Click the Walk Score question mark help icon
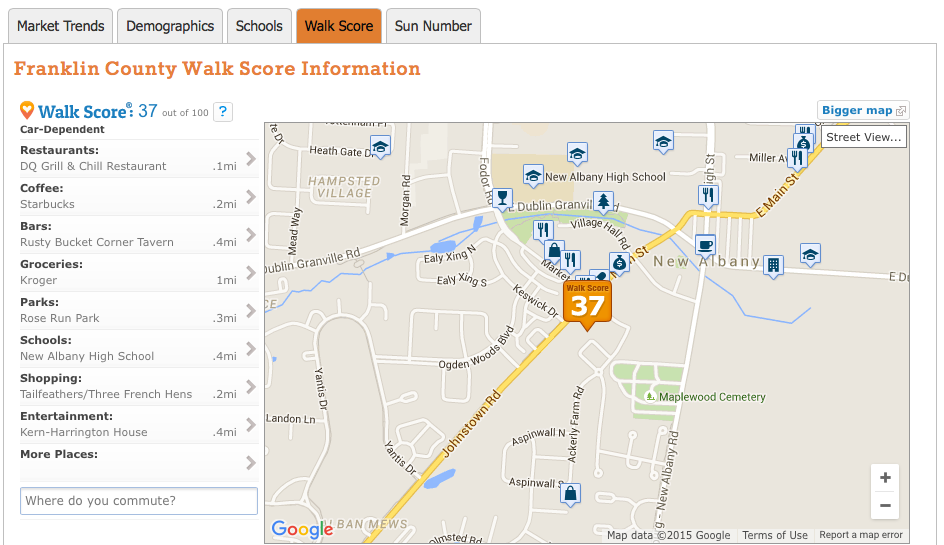The image size is (944, 545). coord(223,112)
